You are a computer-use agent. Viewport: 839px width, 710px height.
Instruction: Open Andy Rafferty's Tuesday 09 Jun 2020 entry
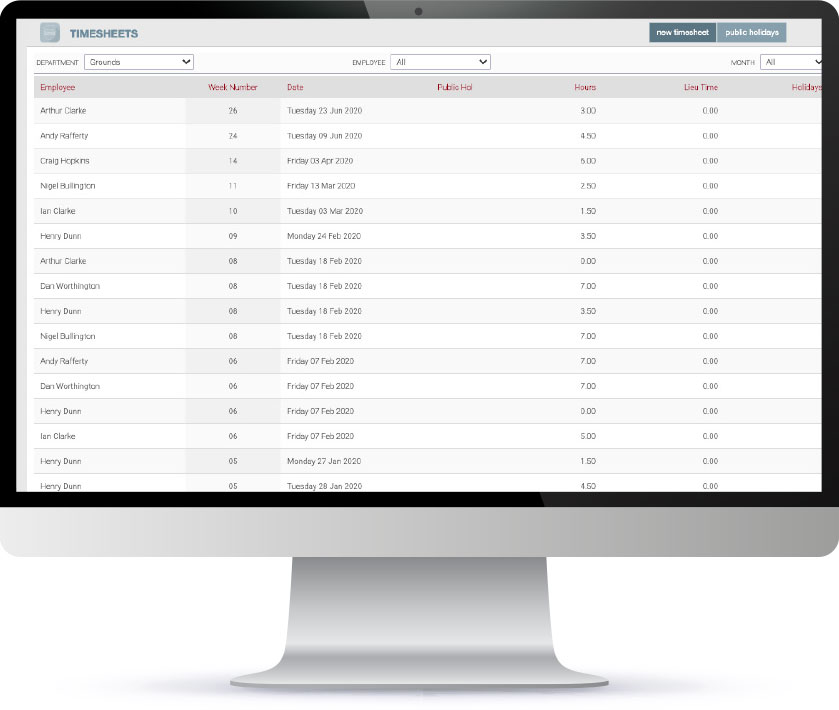point(324,135)
